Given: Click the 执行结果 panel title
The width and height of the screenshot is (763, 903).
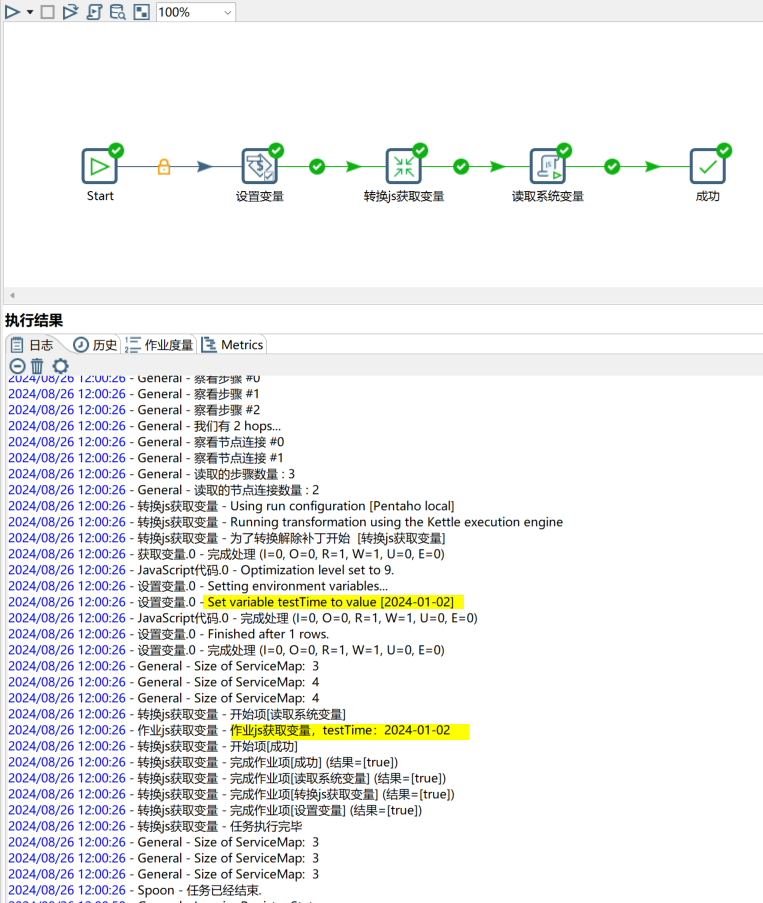Looking at the screenshot, I should (34, 320).
